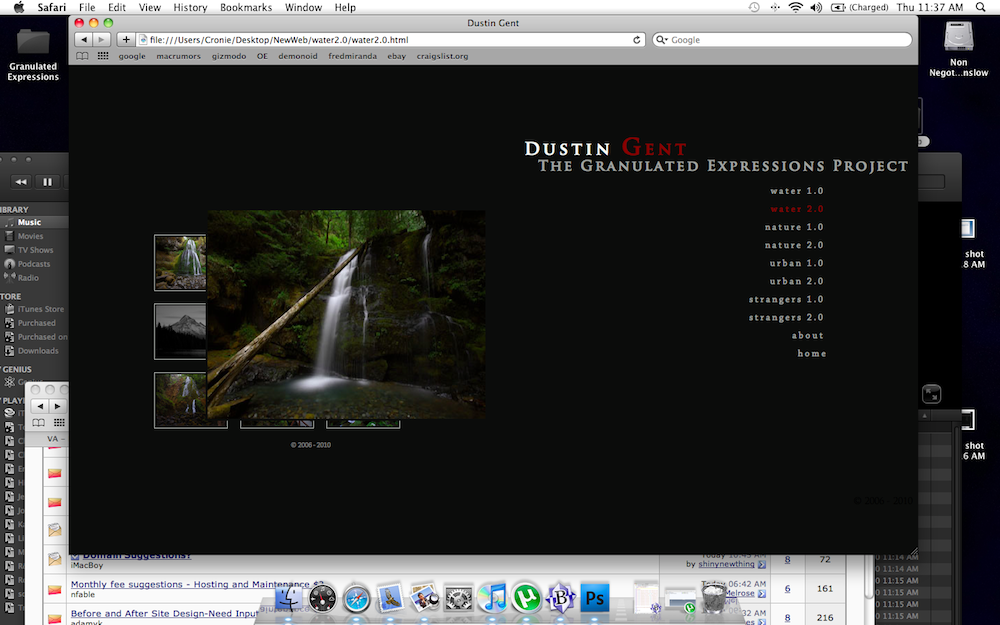The width and height of the screenshot is (1000, 625).
Task: Click the Safari compass icon in Dock
Action: 357,598
